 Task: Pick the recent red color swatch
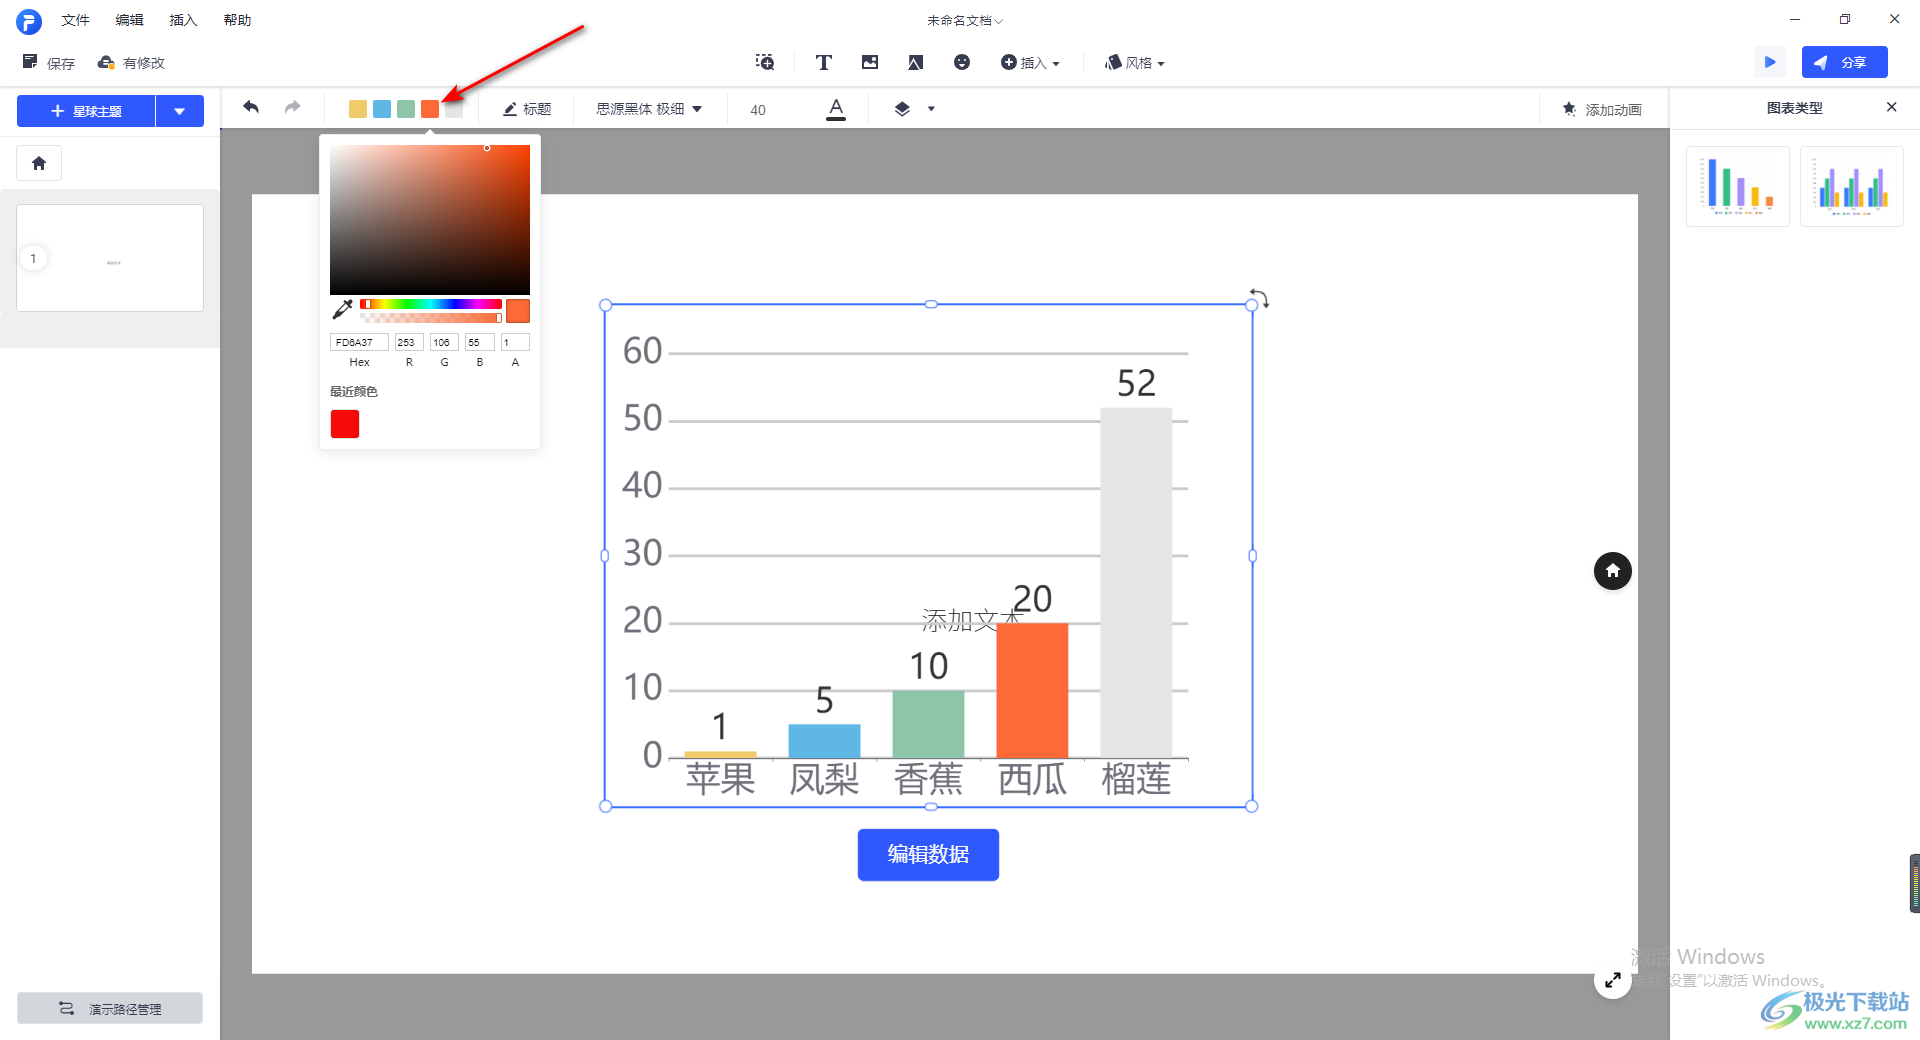(345, 424)
